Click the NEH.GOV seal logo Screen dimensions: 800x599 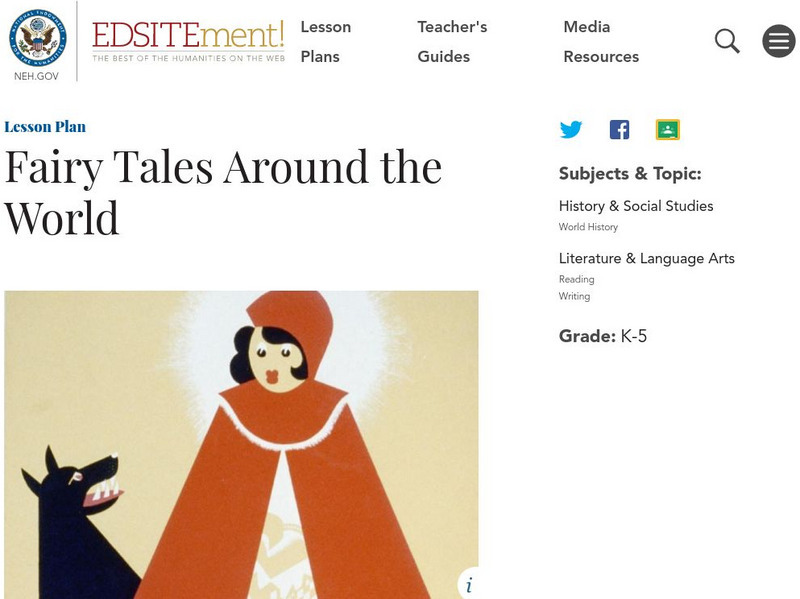click(38, 38)
